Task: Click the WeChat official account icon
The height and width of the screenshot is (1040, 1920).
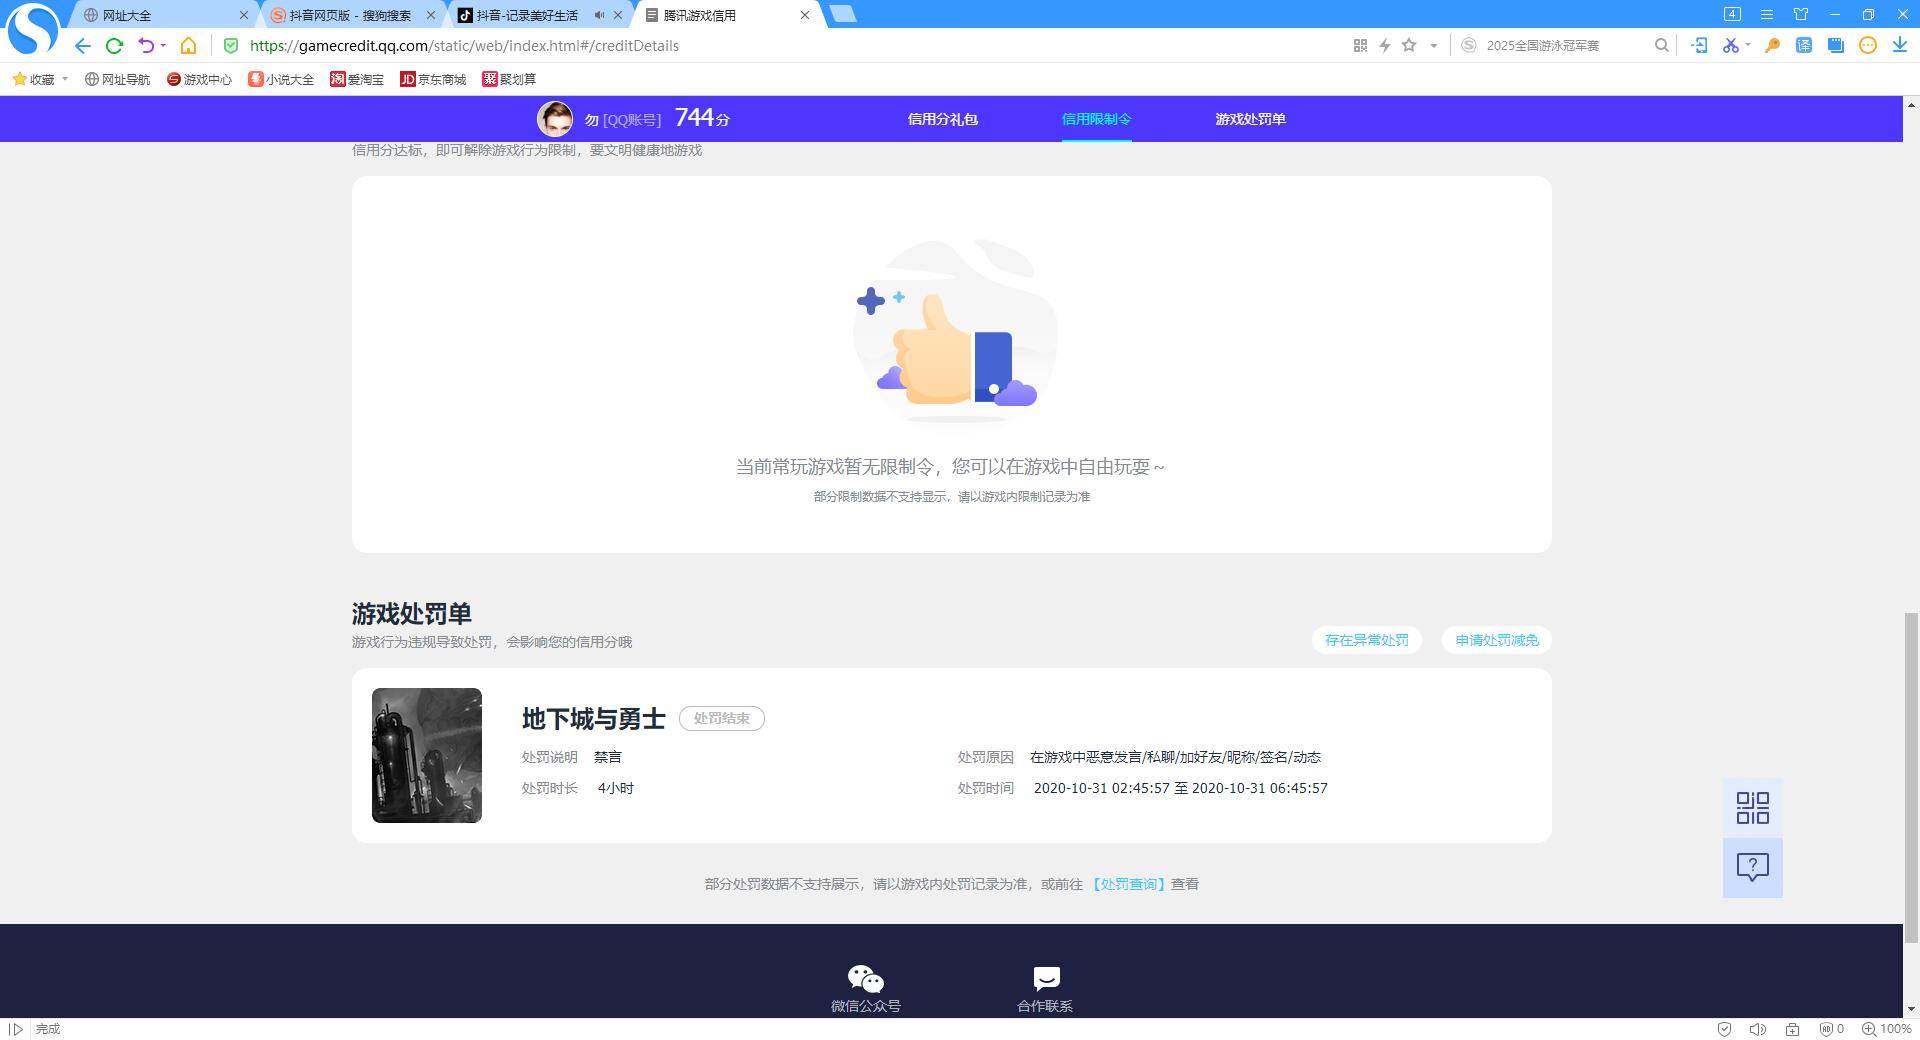Action: pos(865,979)
